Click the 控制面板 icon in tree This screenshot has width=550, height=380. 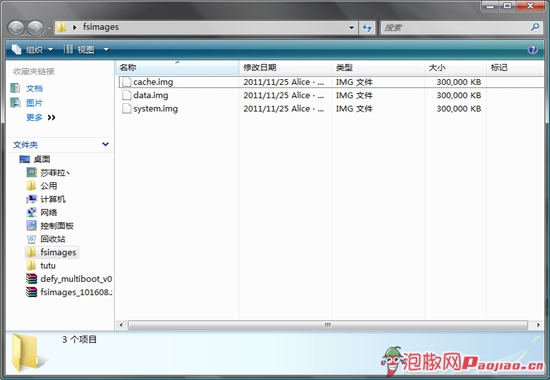tap(31, 226)
